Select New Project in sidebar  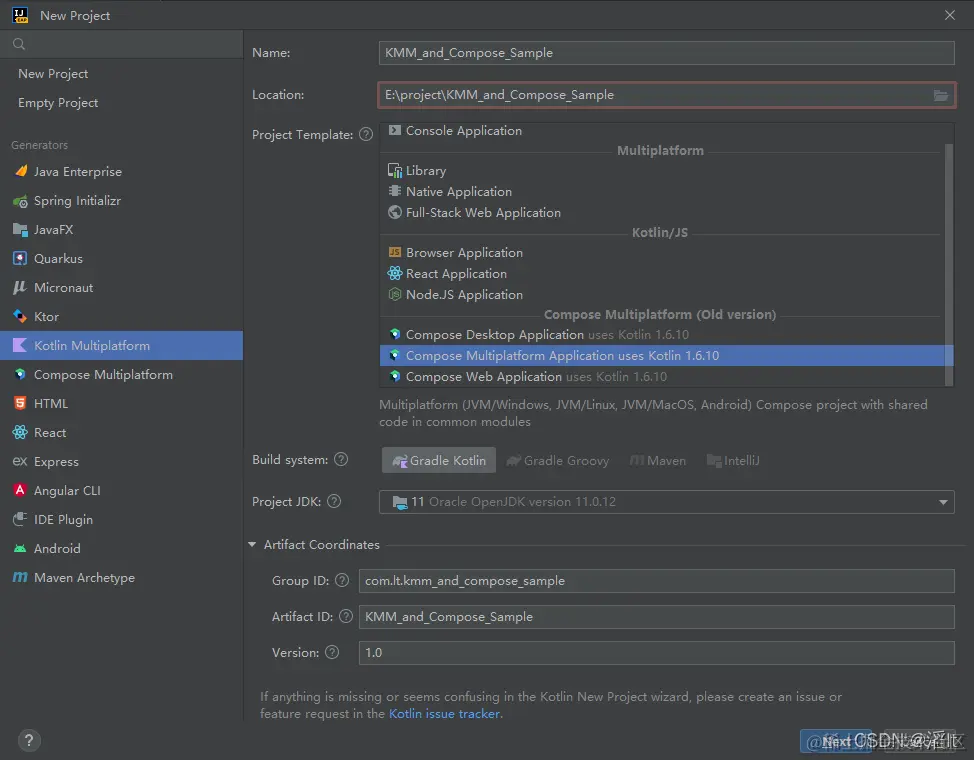[x=53, y=73]
